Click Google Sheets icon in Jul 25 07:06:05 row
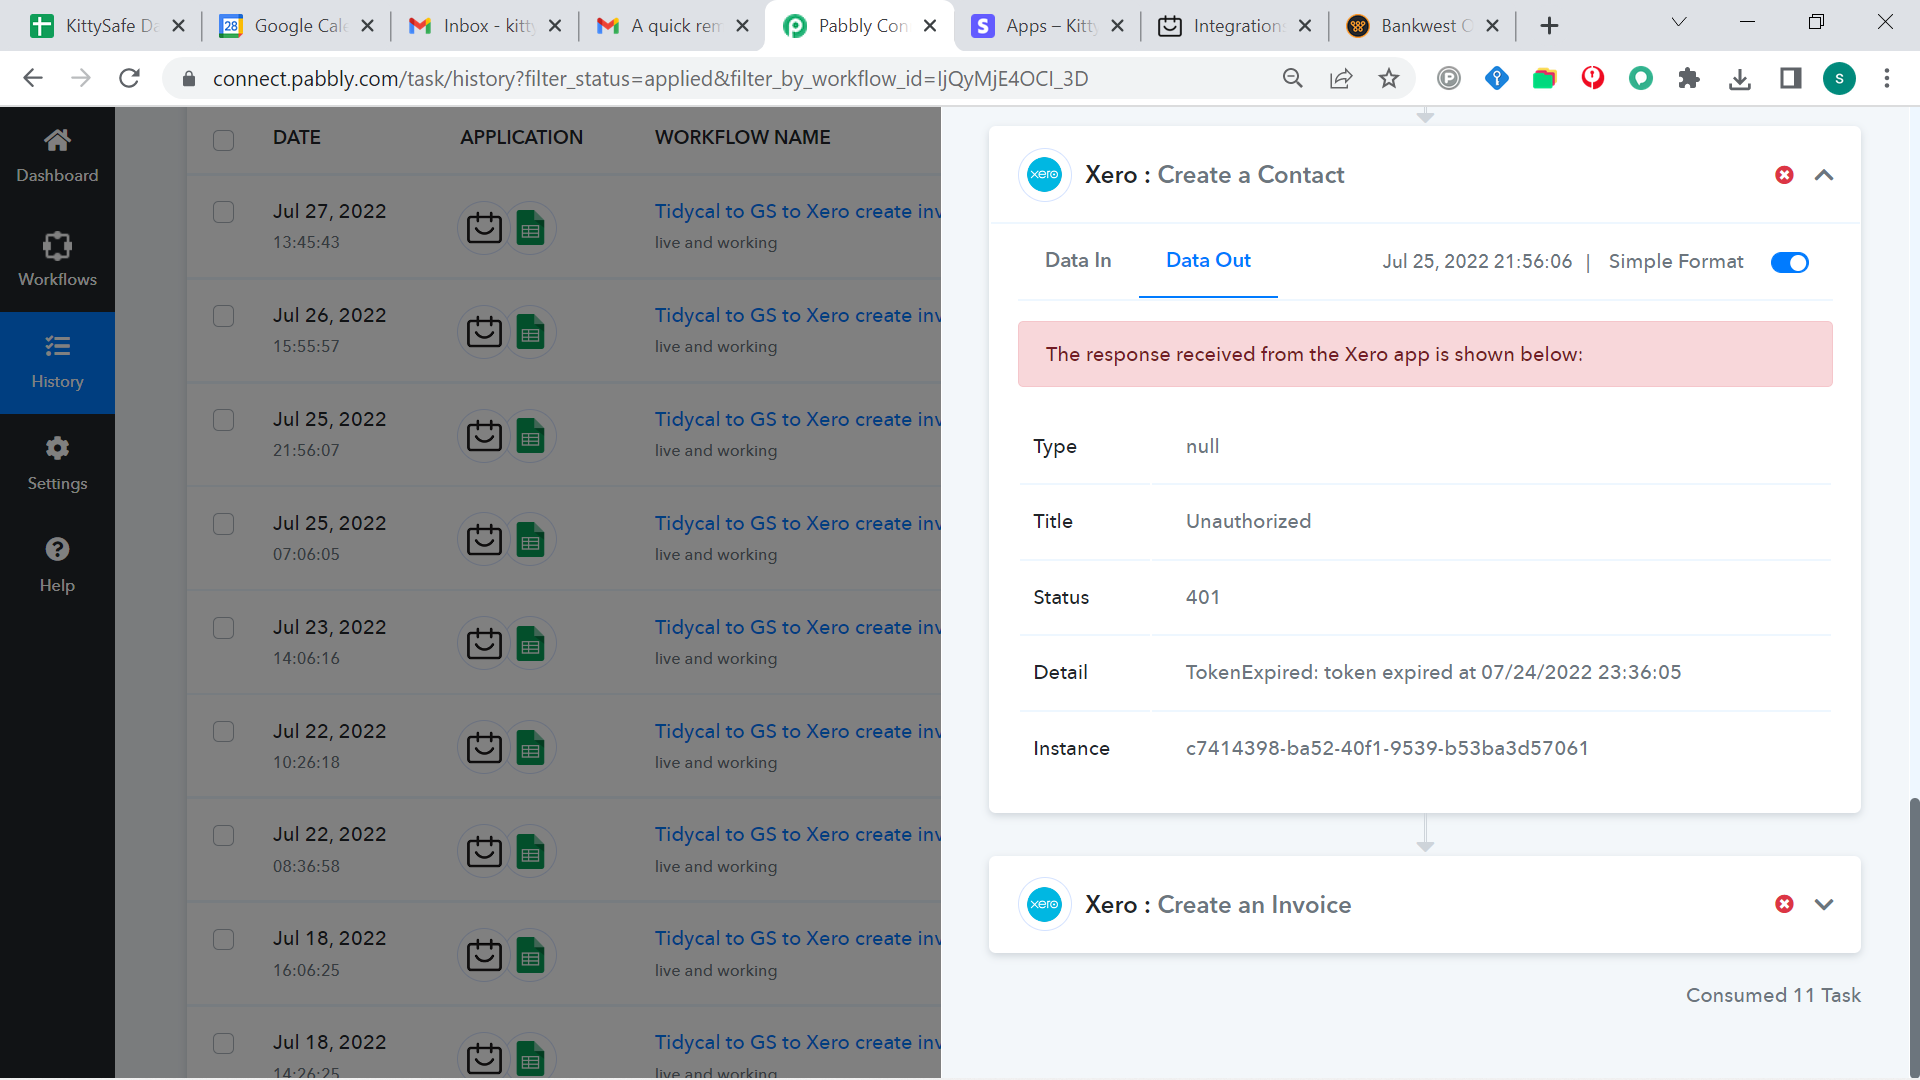 tap(531, 540)
